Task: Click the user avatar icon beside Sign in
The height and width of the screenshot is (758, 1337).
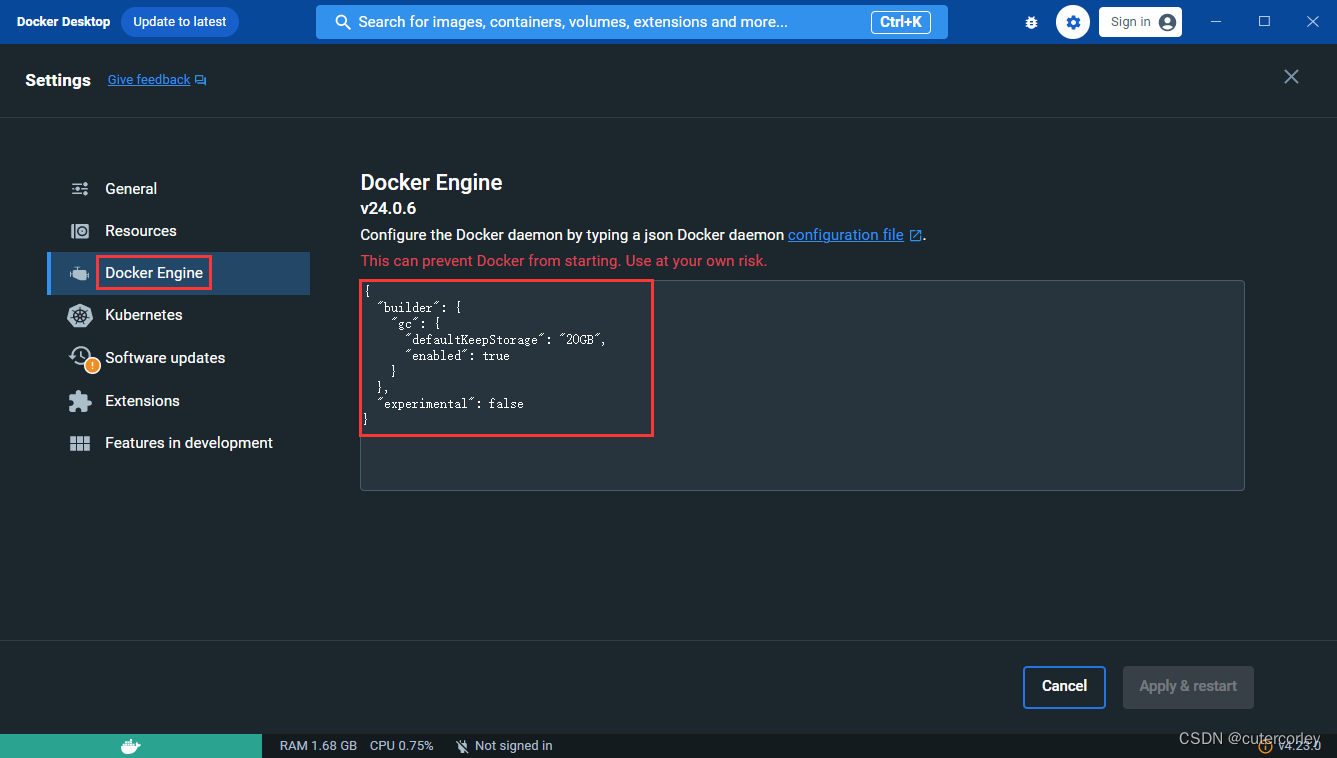Action: (x=1167, y=22)
